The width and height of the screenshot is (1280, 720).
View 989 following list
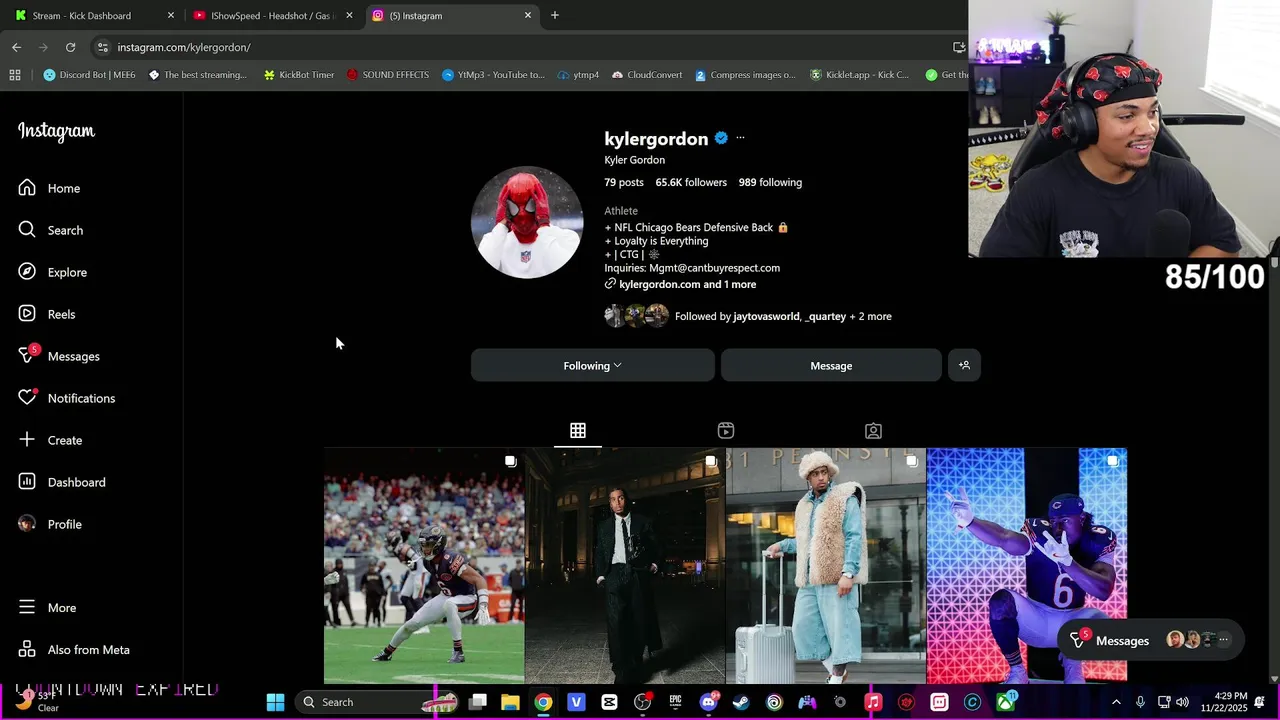click(770, 182)
